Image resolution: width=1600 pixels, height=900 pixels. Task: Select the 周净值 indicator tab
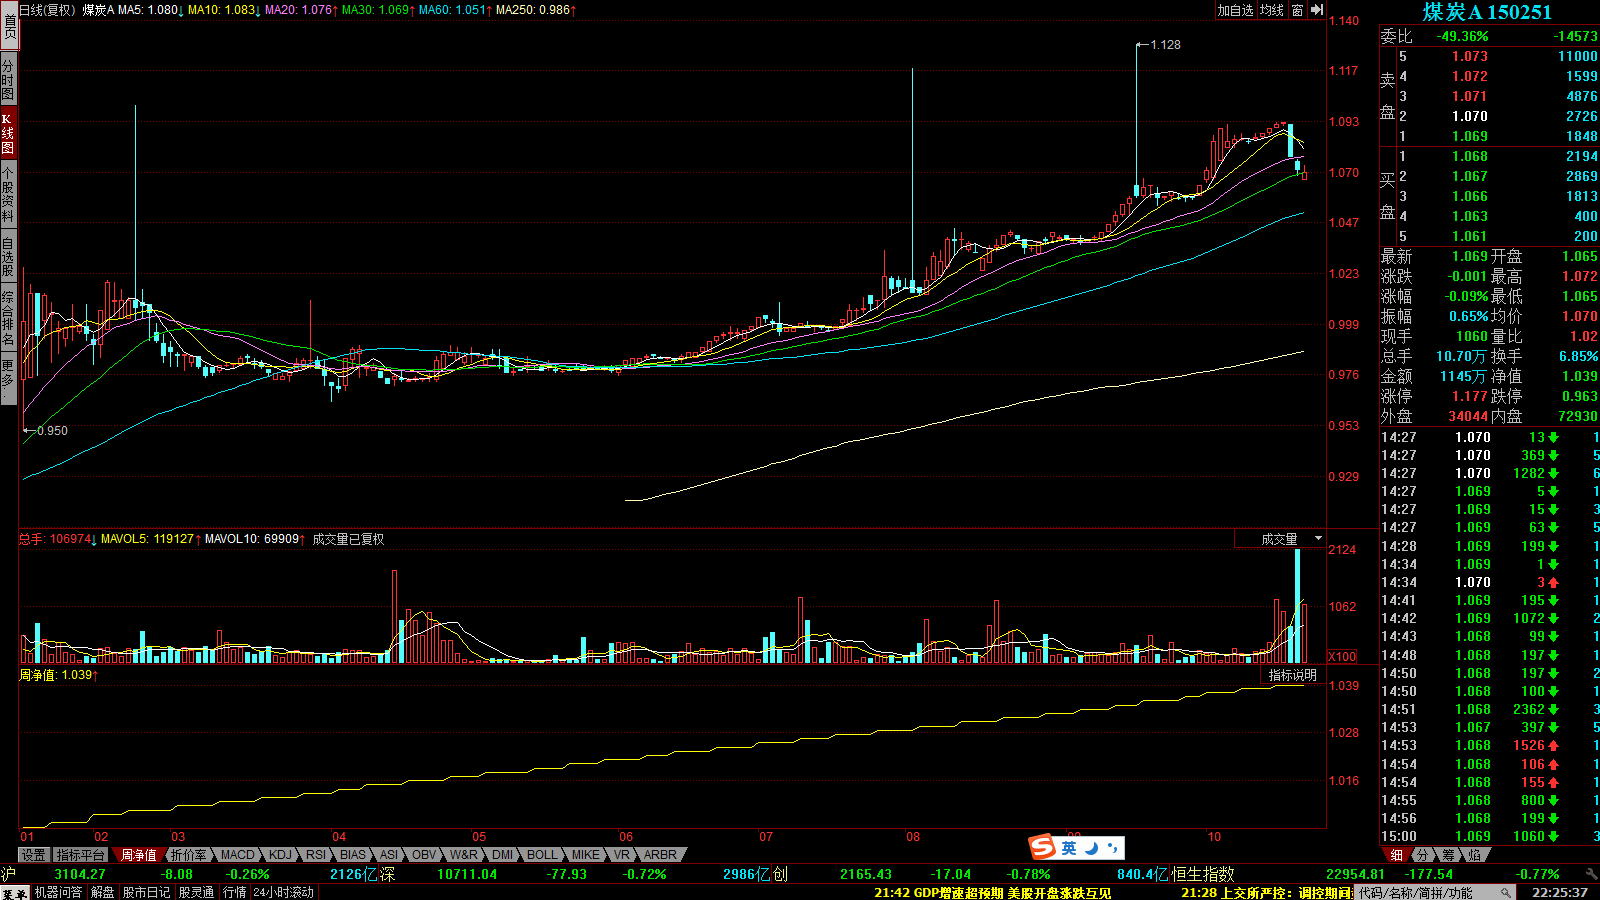click(x=138, y=855)
